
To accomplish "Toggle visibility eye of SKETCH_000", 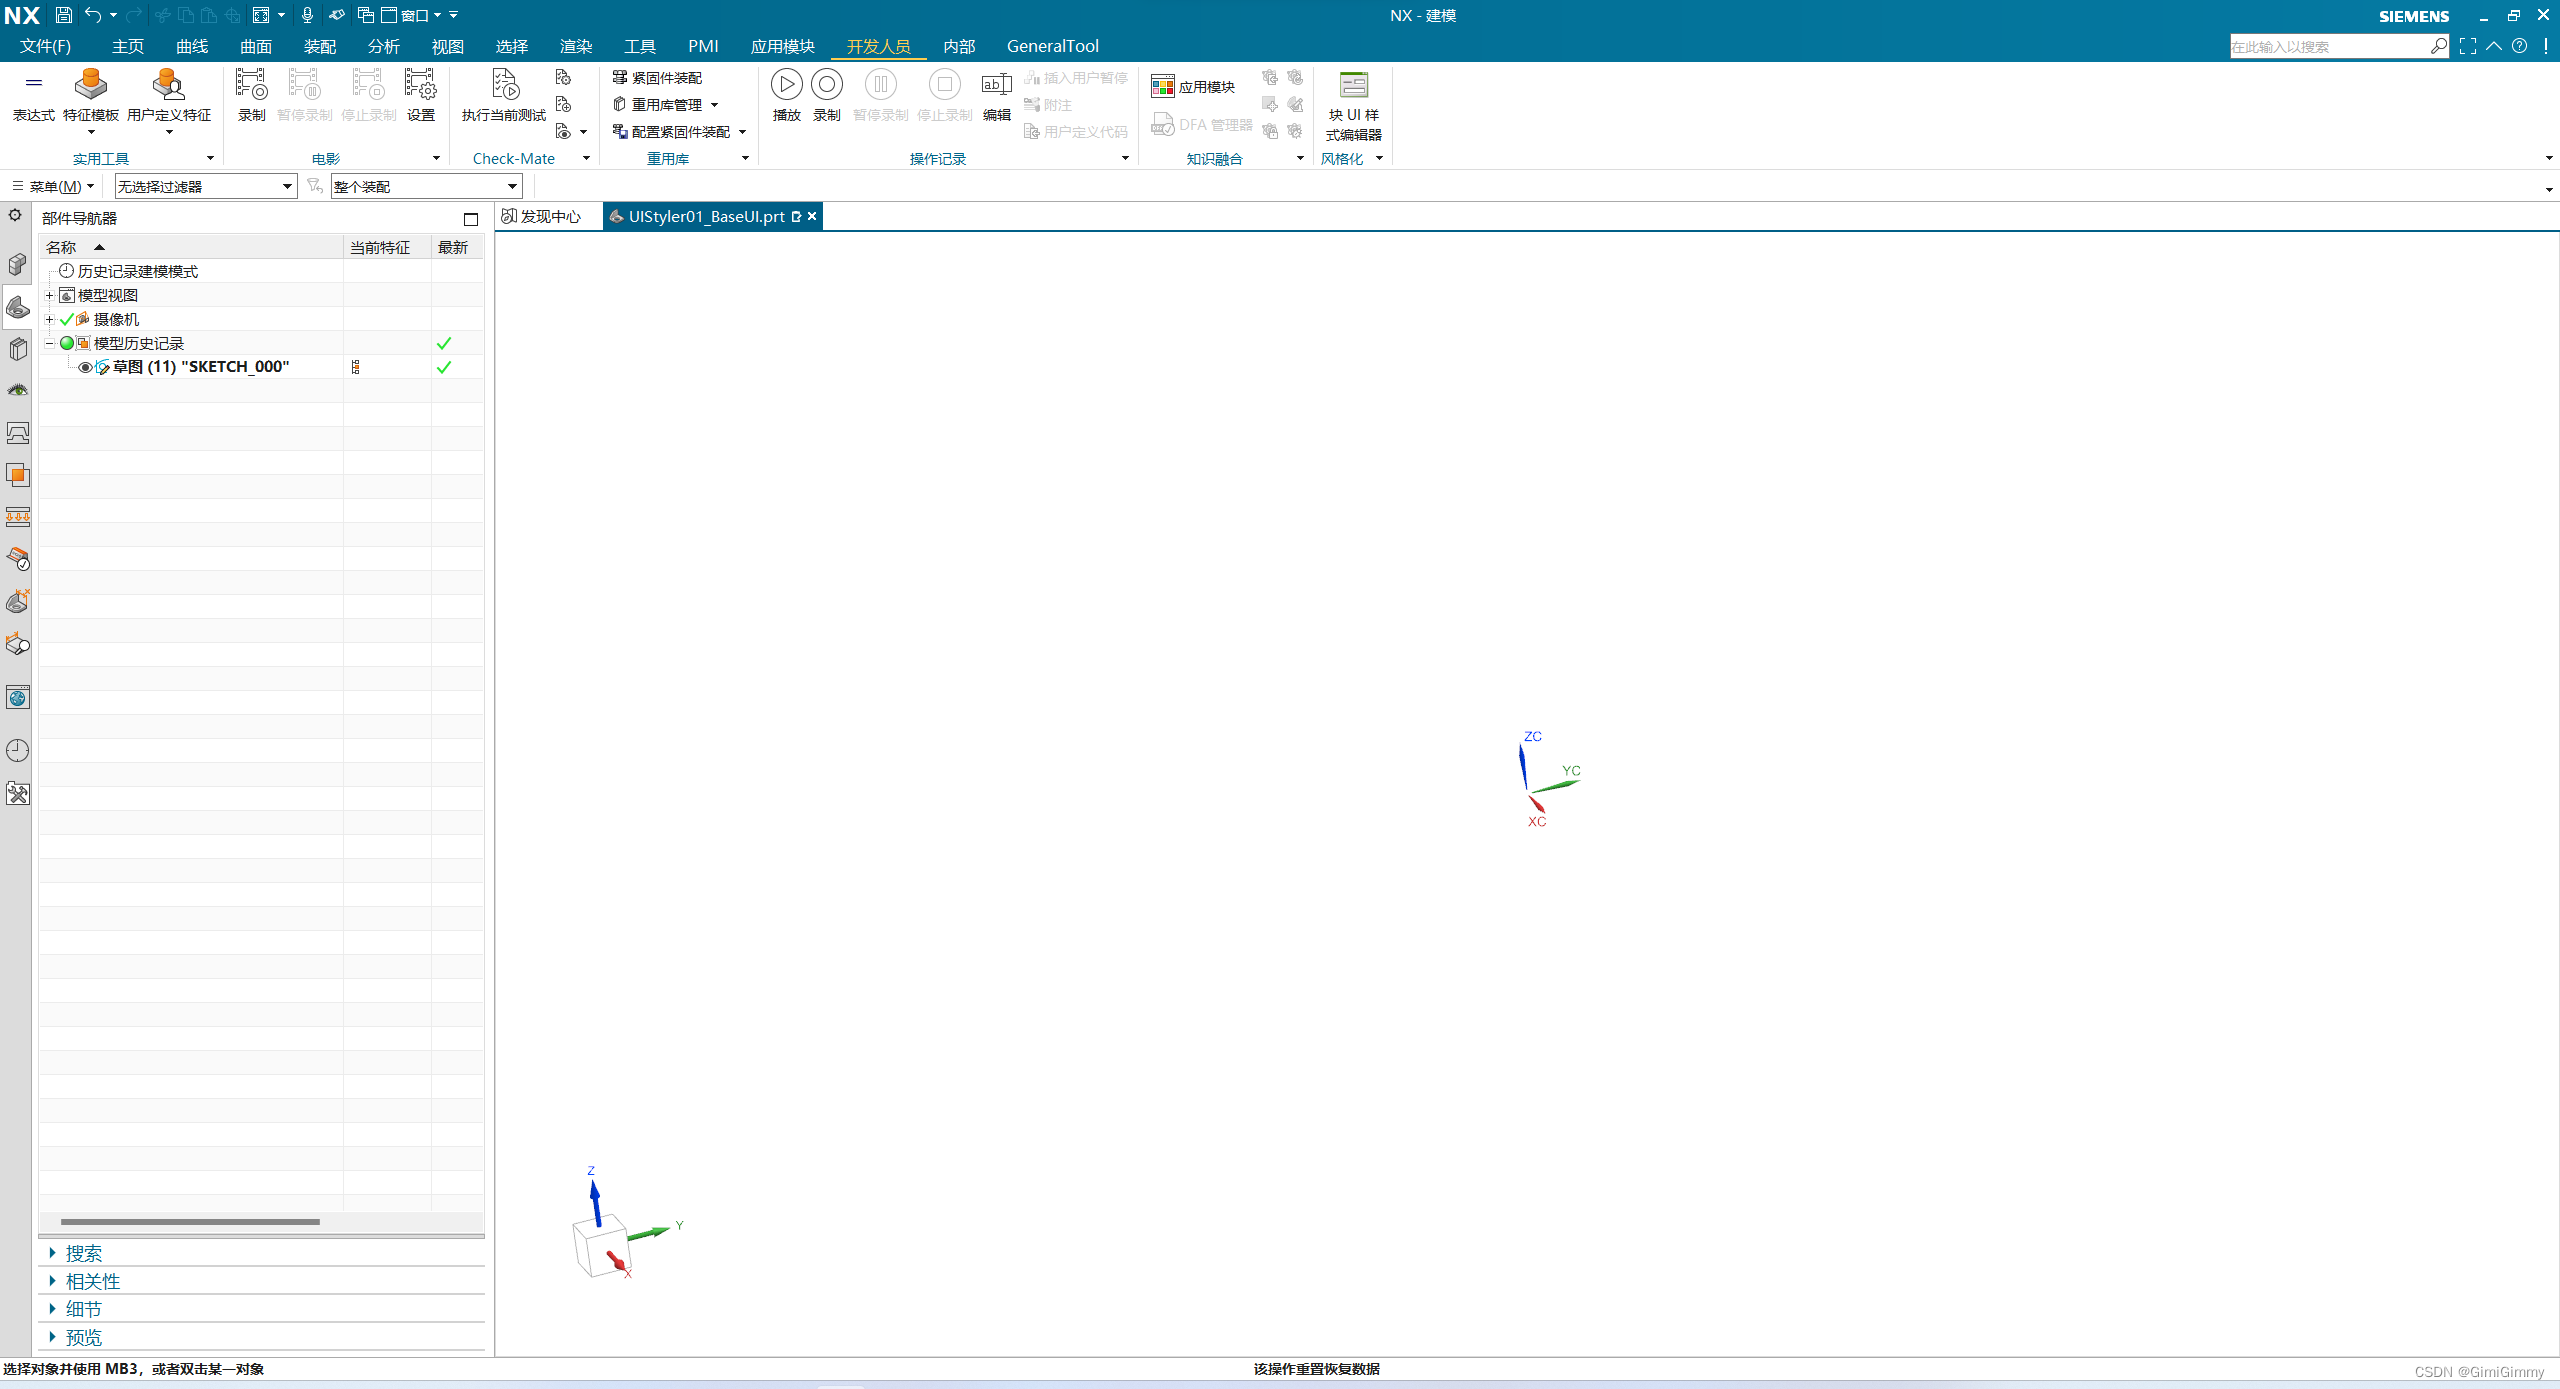I will 85,367.
